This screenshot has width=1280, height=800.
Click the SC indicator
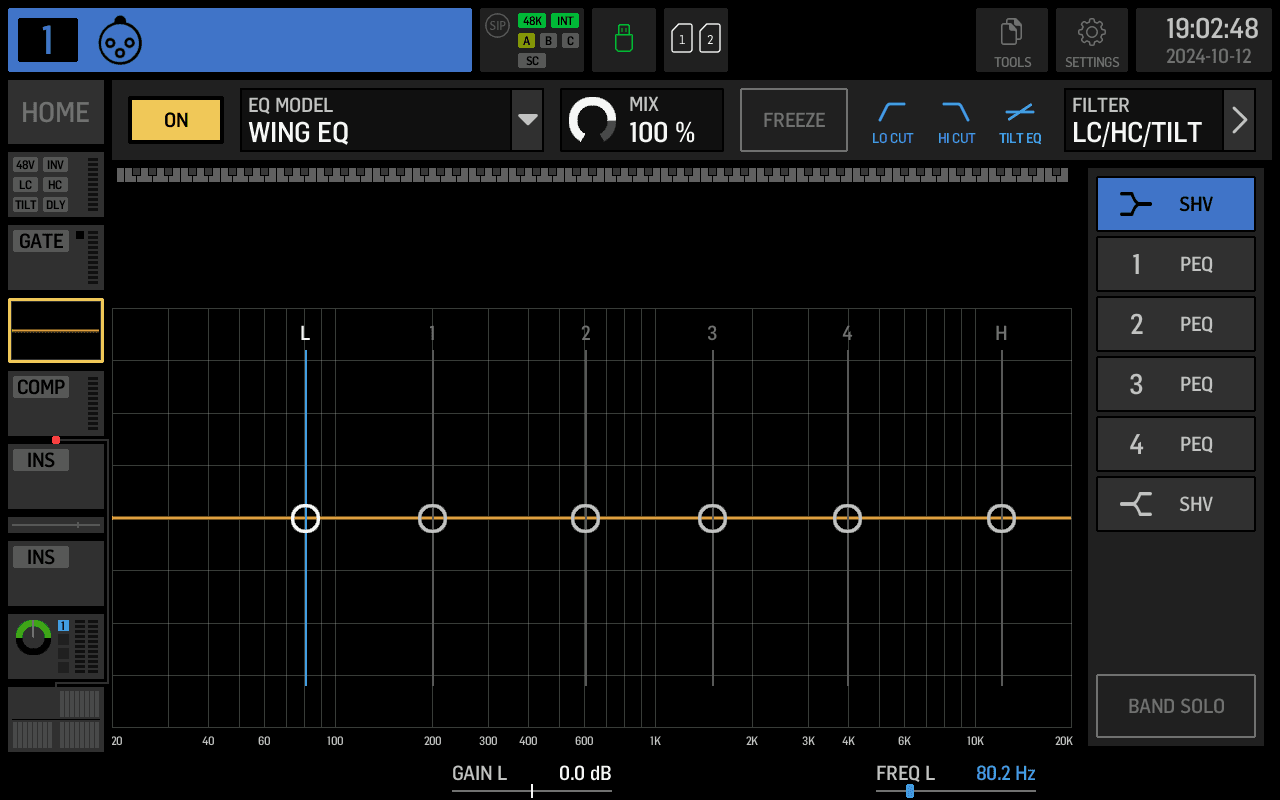pos(532,61)
